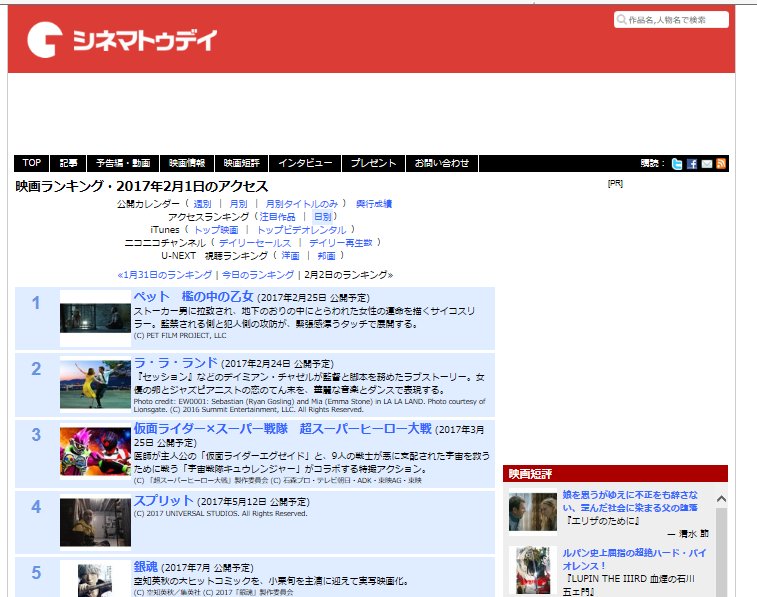Open the インタビュー menu item
757x597 pixels.
305,163
